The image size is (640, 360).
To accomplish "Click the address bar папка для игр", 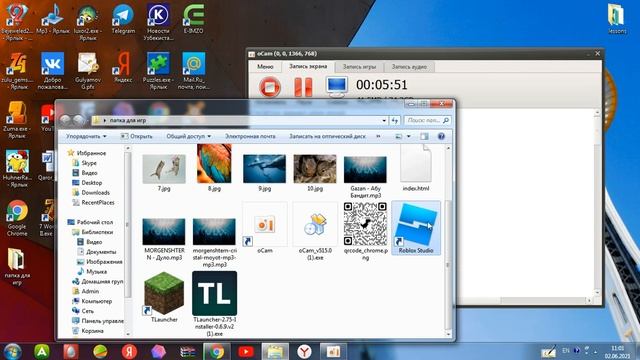I will (x=239, y=120).
